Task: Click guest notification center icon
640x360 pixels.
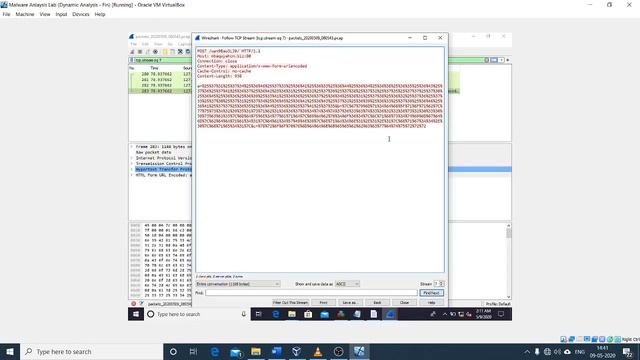Action: click(x=501, y=314)
